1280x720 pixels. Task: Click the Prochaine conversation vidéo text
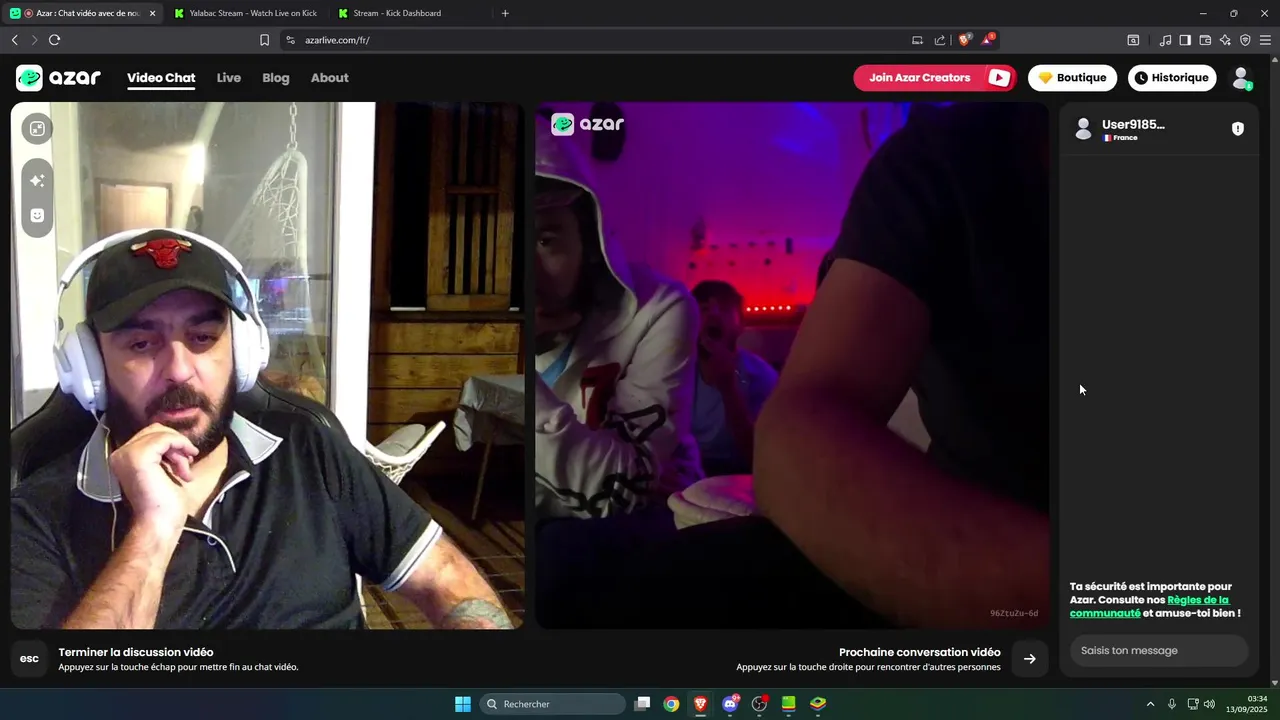(x=920, y=652)
